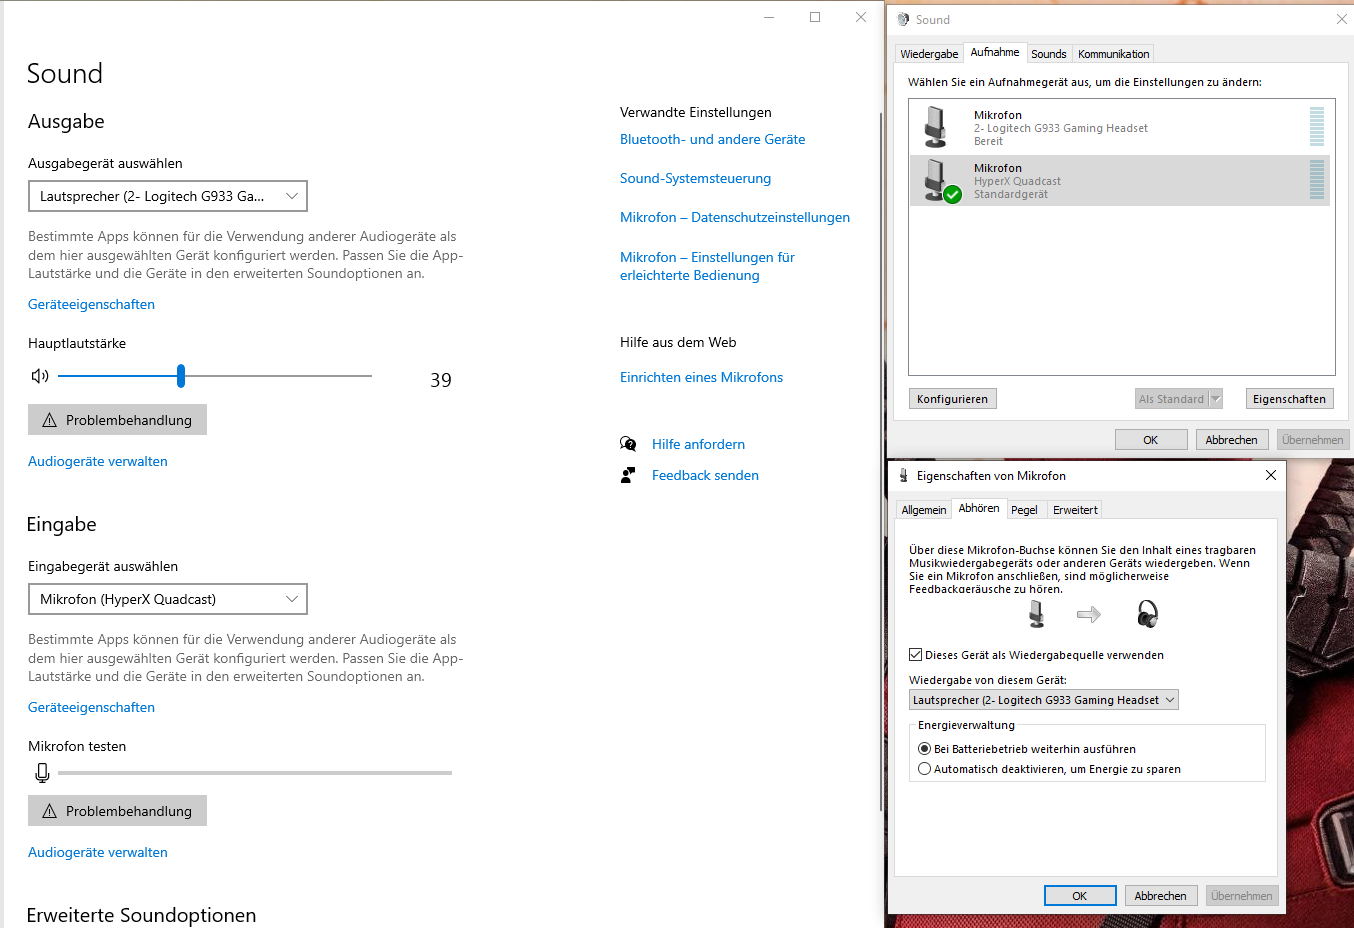Open the Sounds tab
The width and height of the screenshot is (1354, 928).
point(1049,54)
